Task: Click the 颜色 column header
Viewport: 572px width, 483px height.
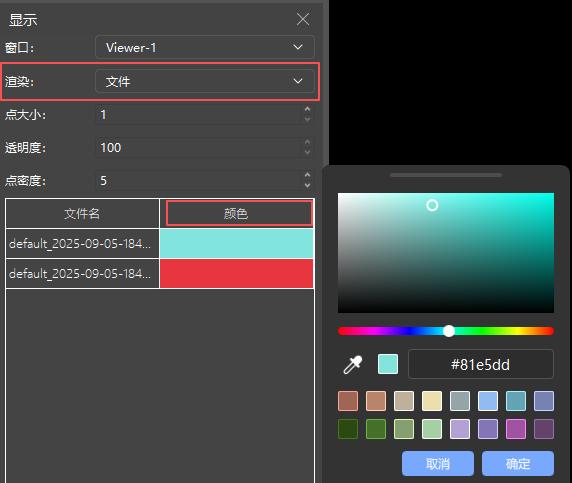Action: click(236, 213)
